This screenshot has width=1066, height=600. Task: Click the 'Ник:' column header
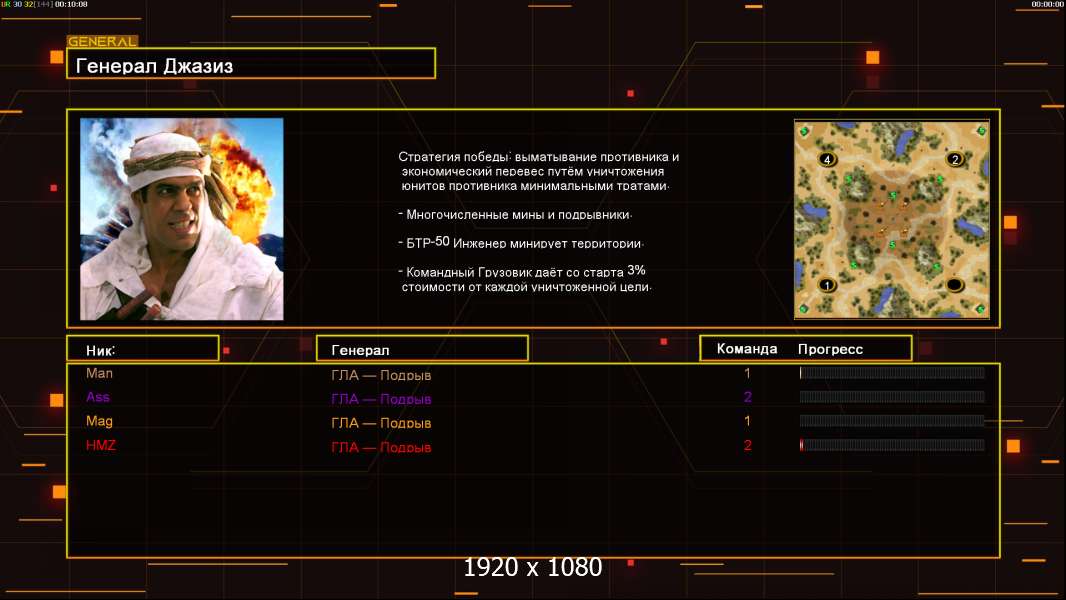101,351
